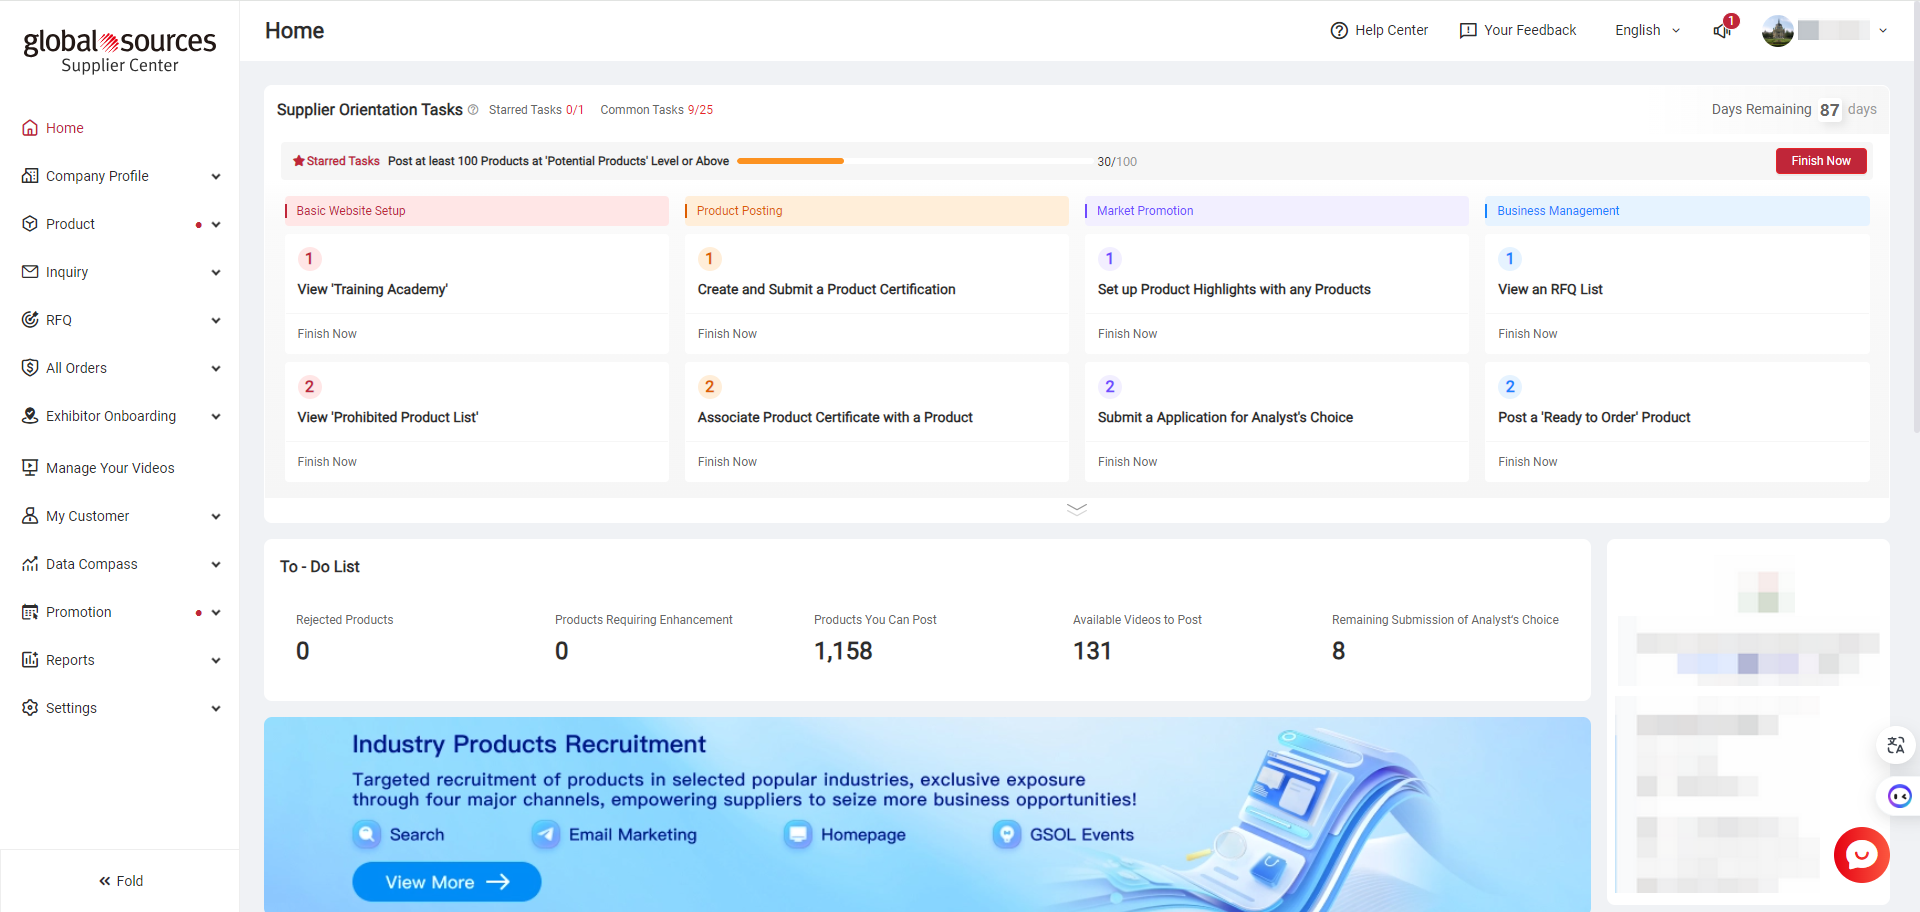Select Manage Your Videos in the sidebar
Viewport: 1920px width, 912px height.
click(109, 467)
